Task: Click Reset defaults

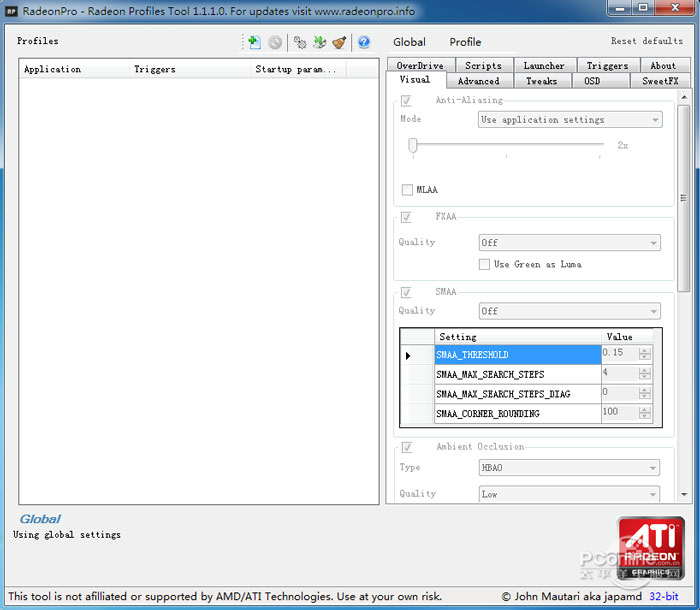Action: click(x=647, y=41)
